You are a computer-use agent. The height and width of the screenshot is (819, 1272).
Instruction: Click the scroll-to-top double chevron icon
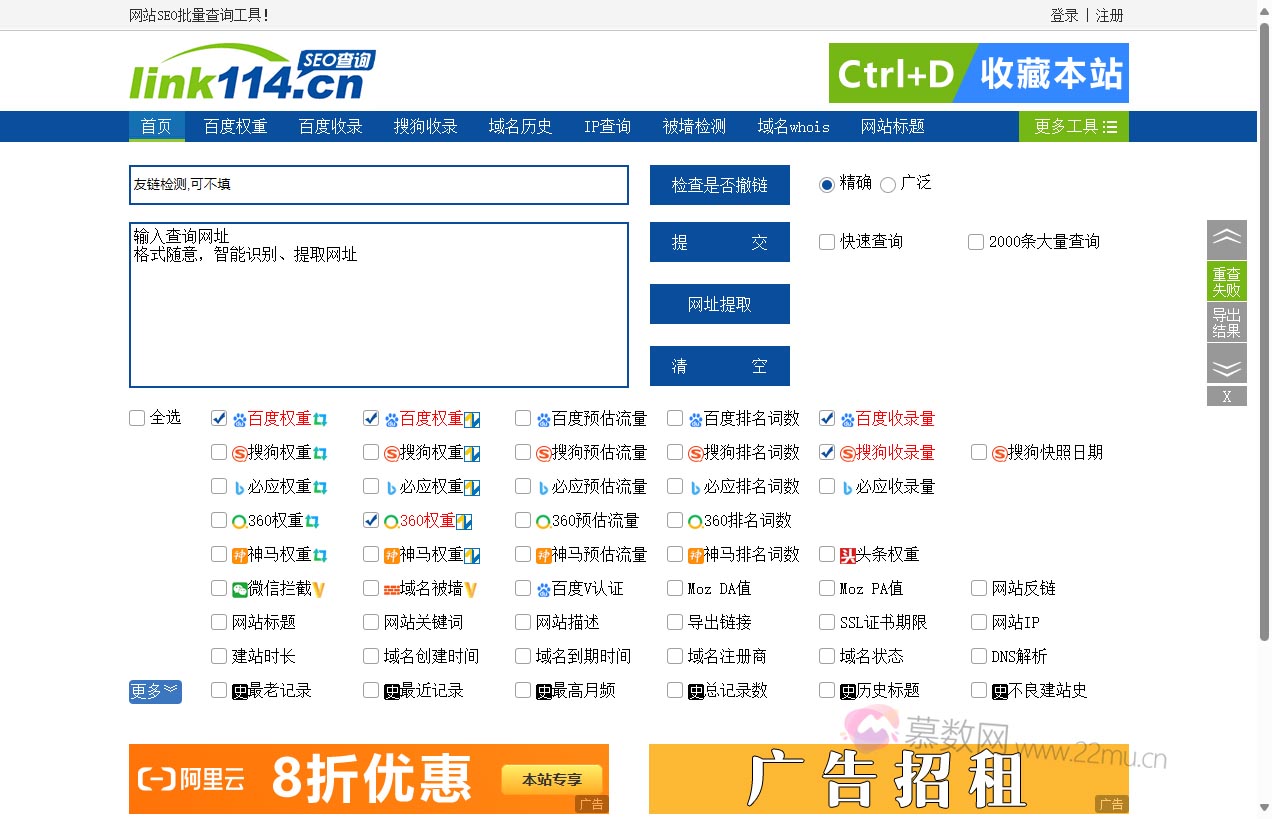pos(1226,239)
